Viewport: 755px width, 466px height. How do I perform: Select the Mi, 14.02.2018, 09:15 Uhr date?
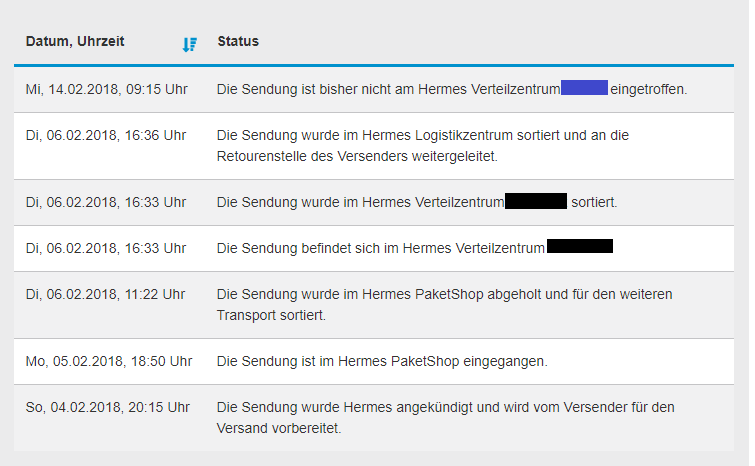[106, 90]
